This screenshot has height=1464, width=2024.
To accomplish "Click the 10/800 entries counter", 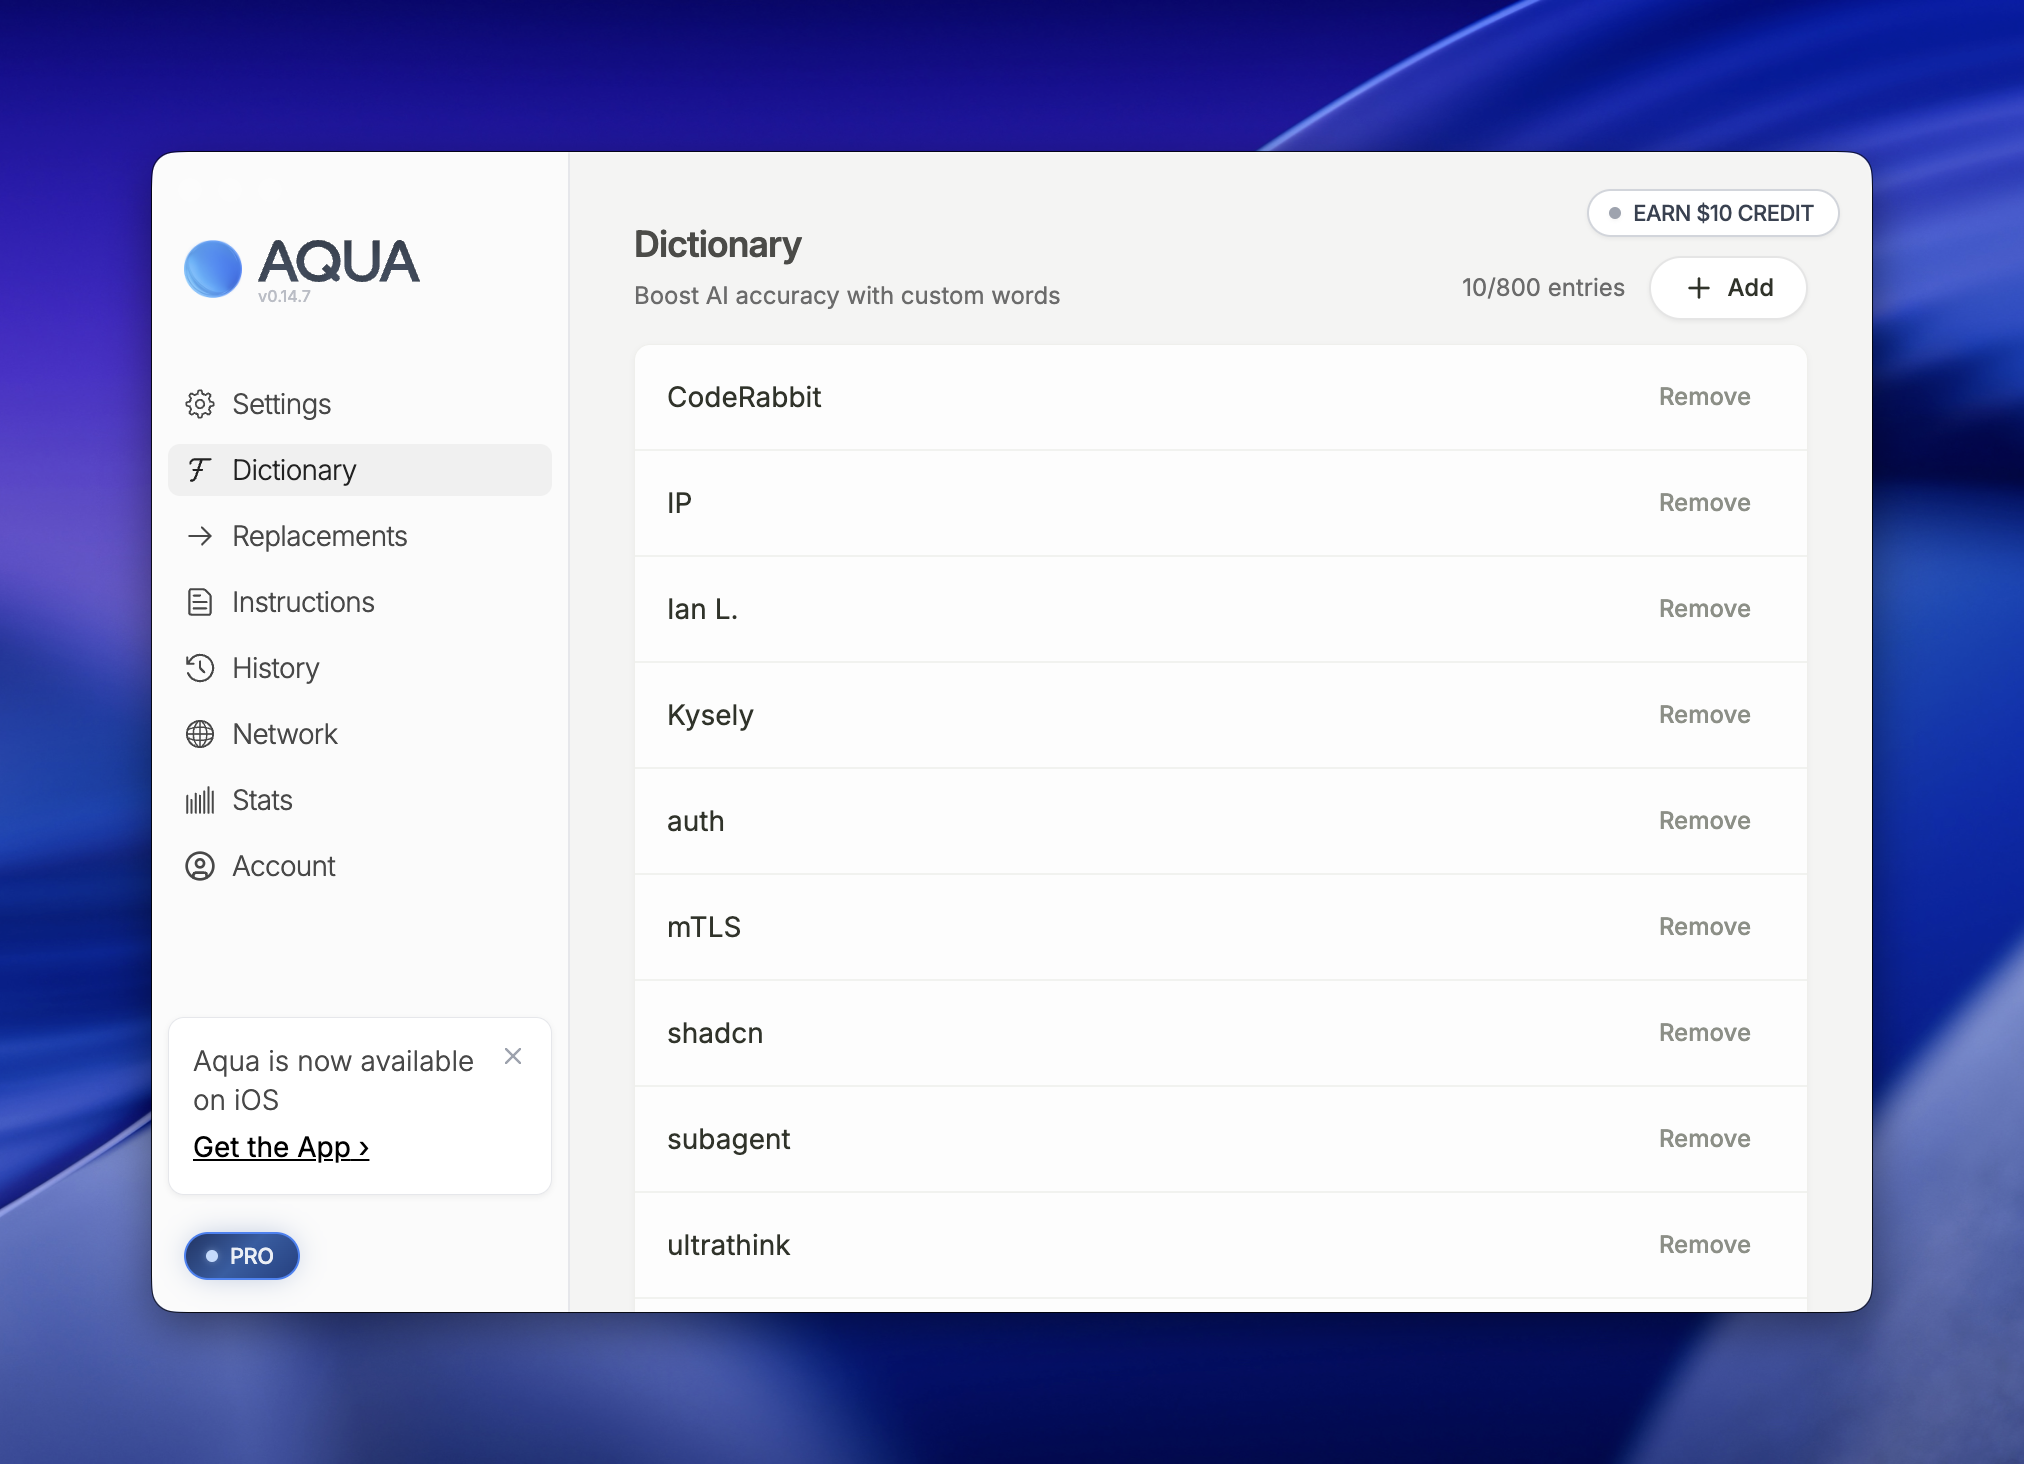I will pos(1543,288).
